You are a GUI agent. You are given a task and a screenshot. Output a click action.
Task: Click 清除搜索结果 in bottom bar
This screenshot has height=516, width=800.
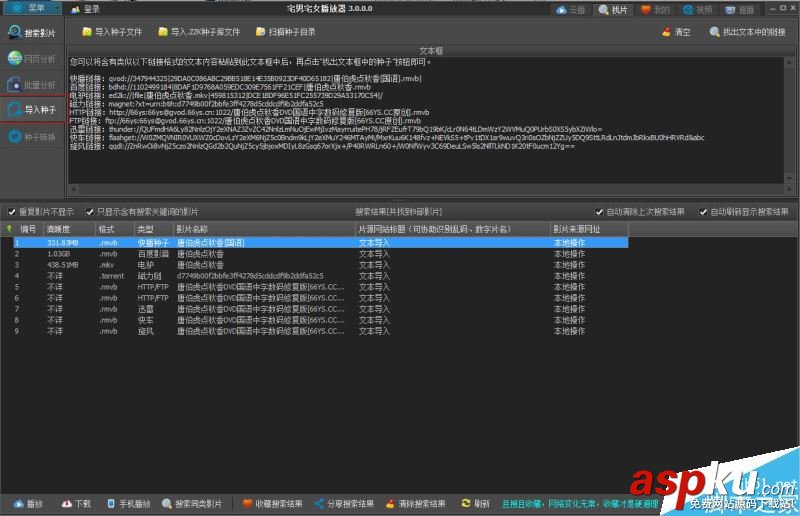415,504
